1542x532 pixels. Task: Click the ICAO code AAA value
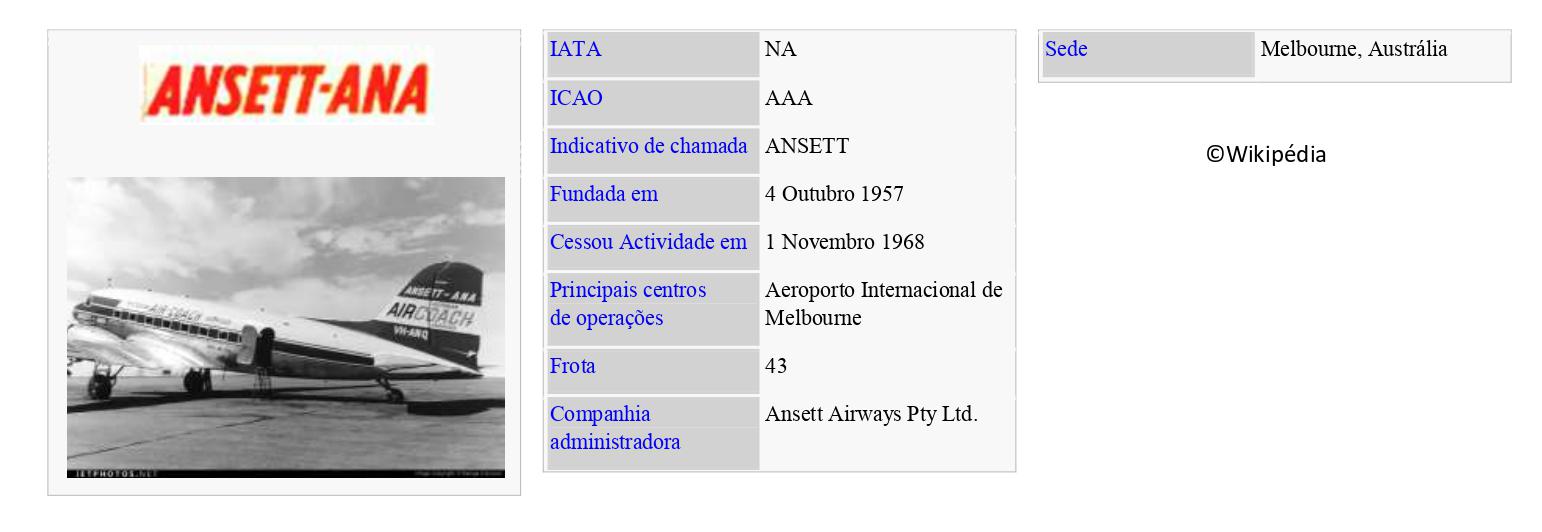789,98
